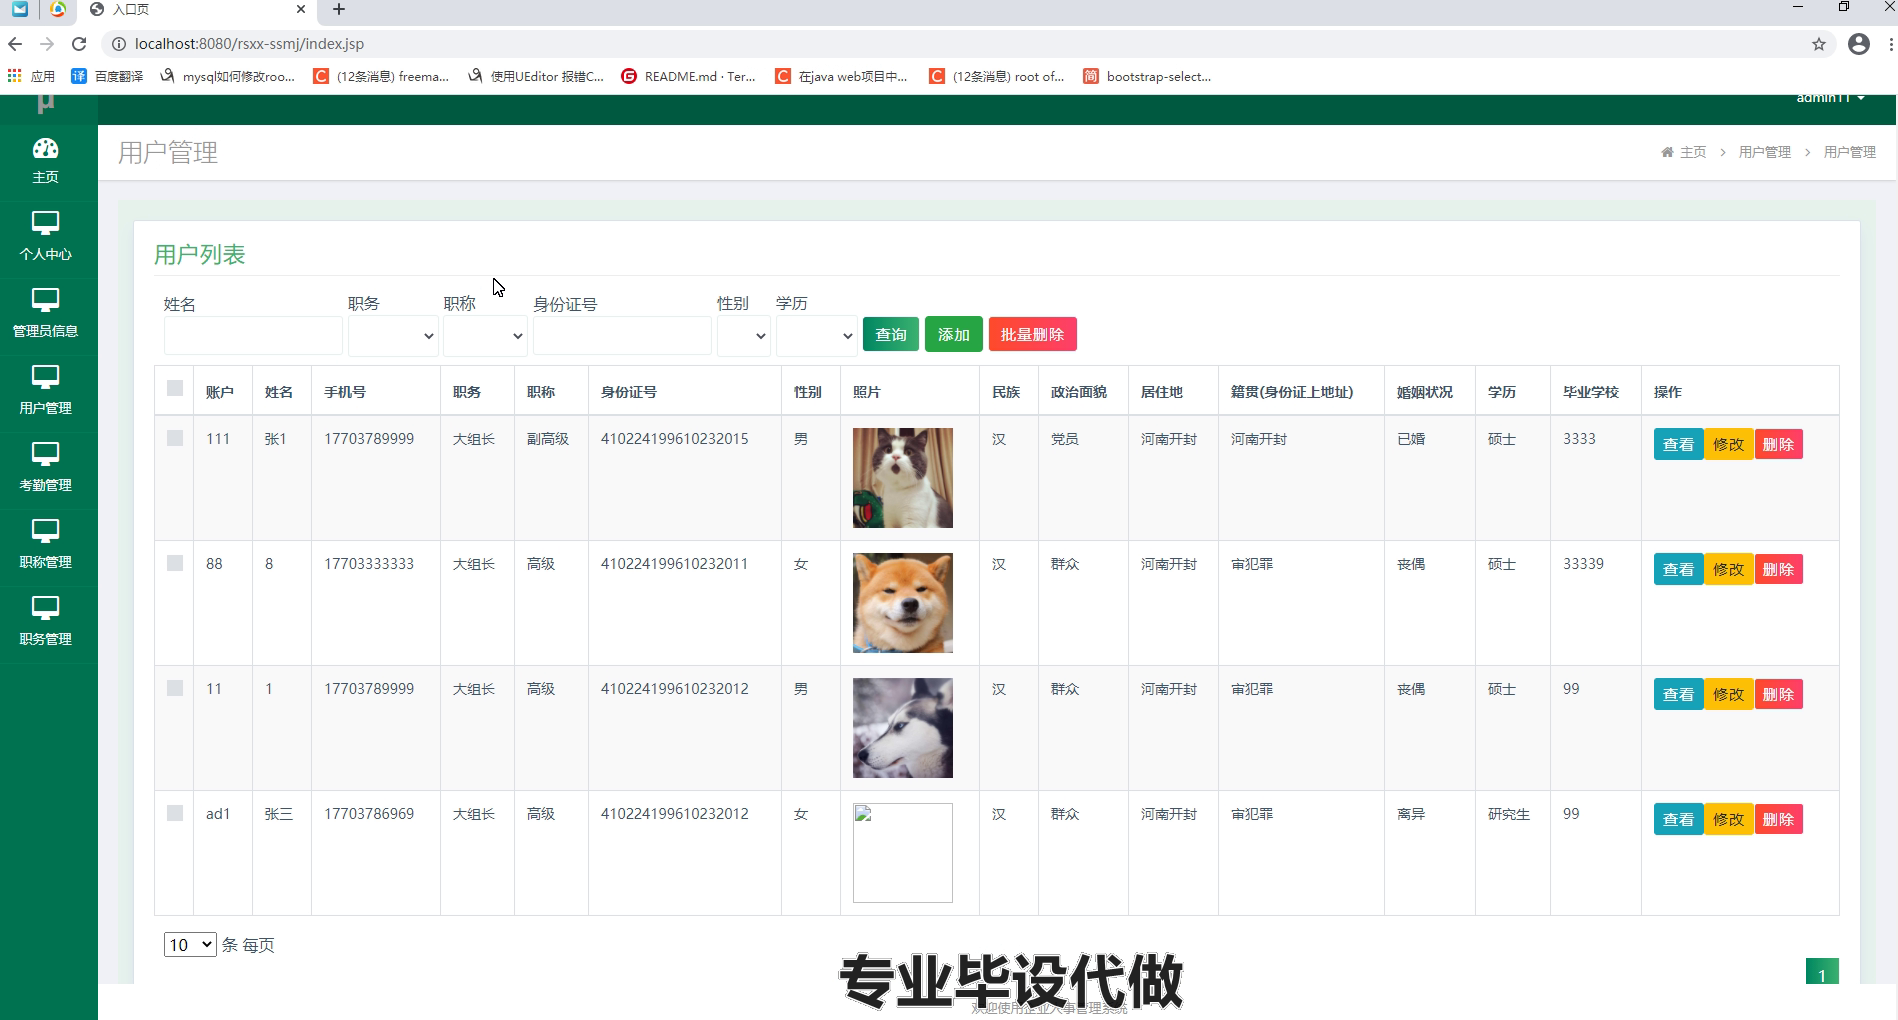Open 百度翻译 bookmark
The height and width of the screenshot is (1020, 1898).
(x=107, y=76)
